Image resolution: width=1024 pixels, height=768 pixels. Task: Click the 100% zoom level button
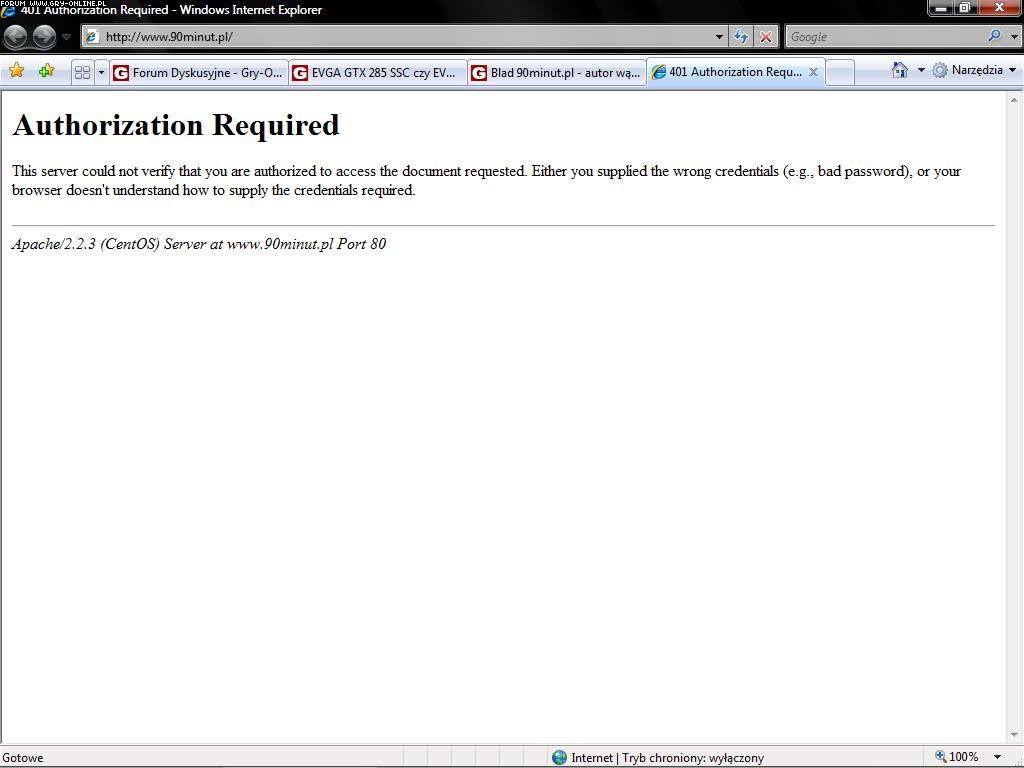957,757
